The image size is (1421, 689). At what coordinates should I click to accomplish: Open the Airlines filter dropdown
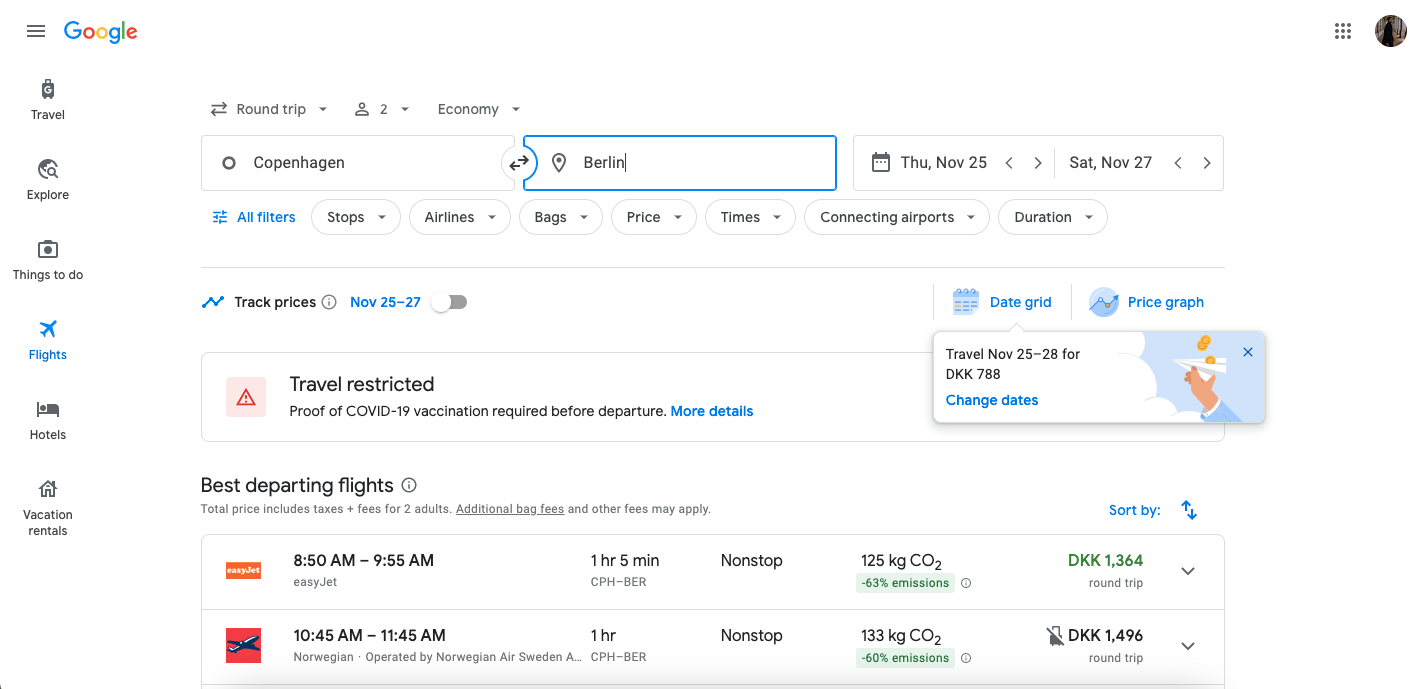click(x=460, y=217)
